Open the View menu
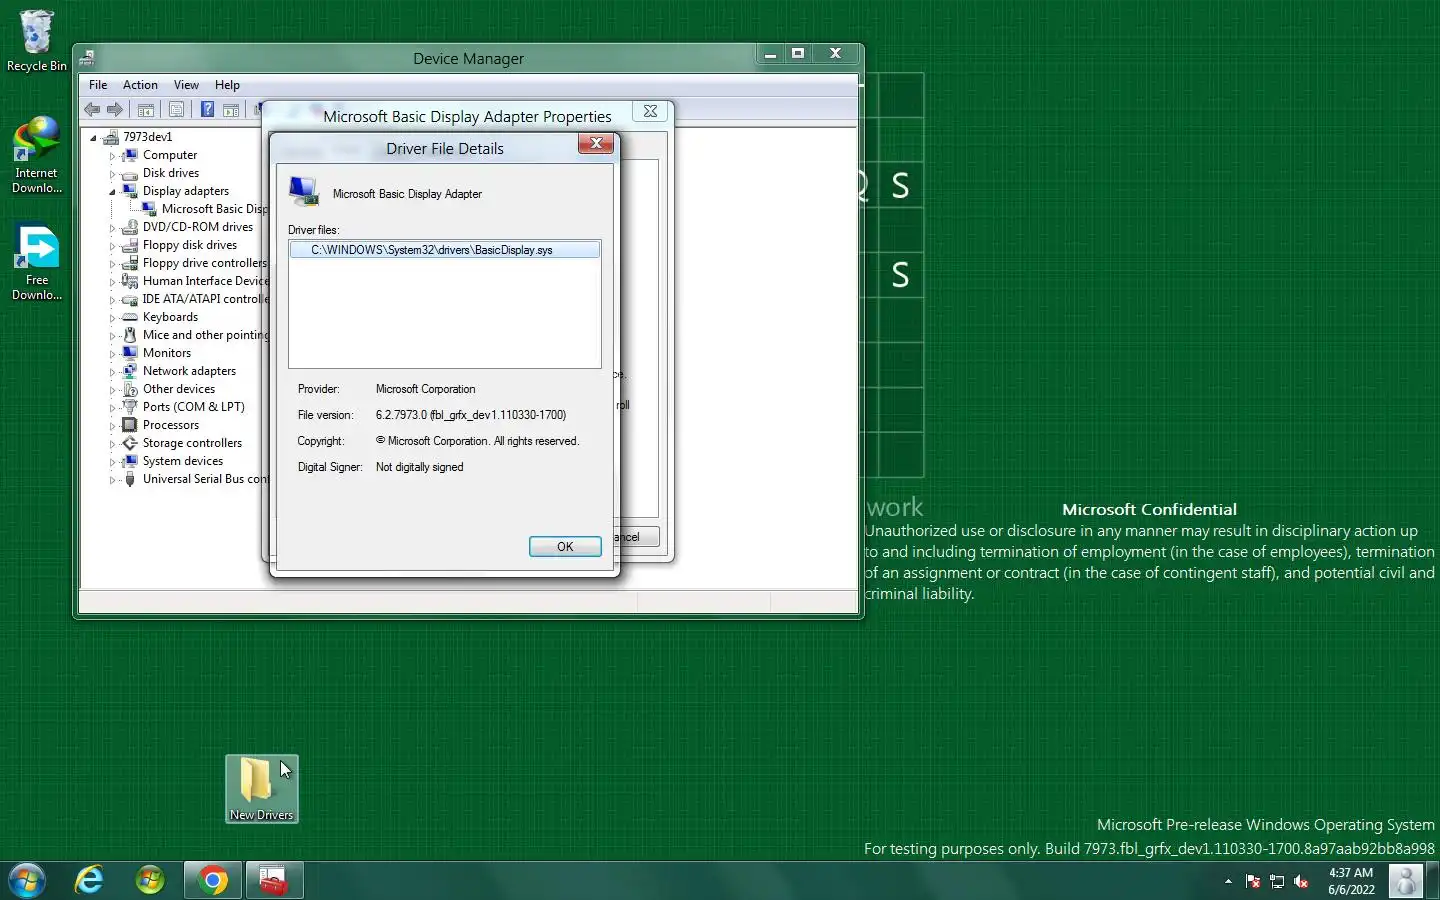 click(186, 85)
